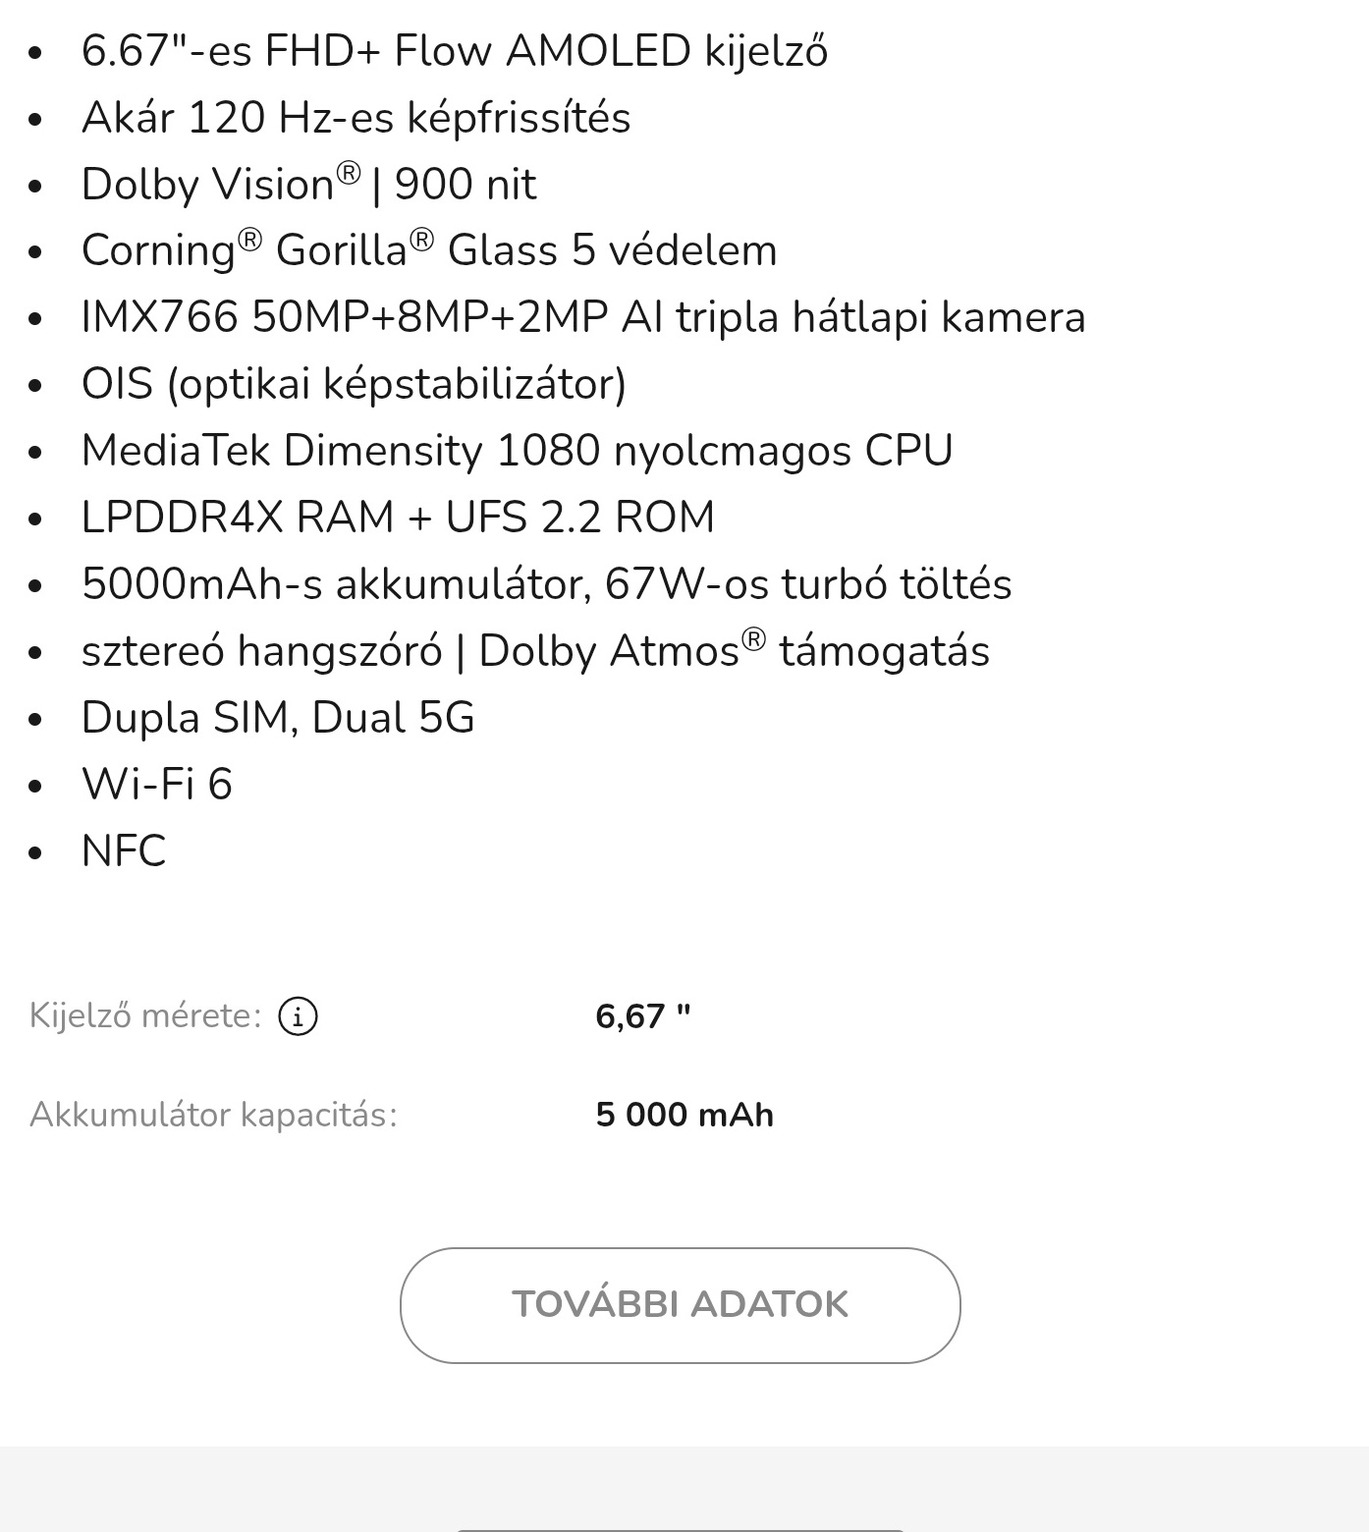Click the Akkumulátor kapacitás label
The width and height of the screenshot is (1369, 1532).
point(214,1114)
